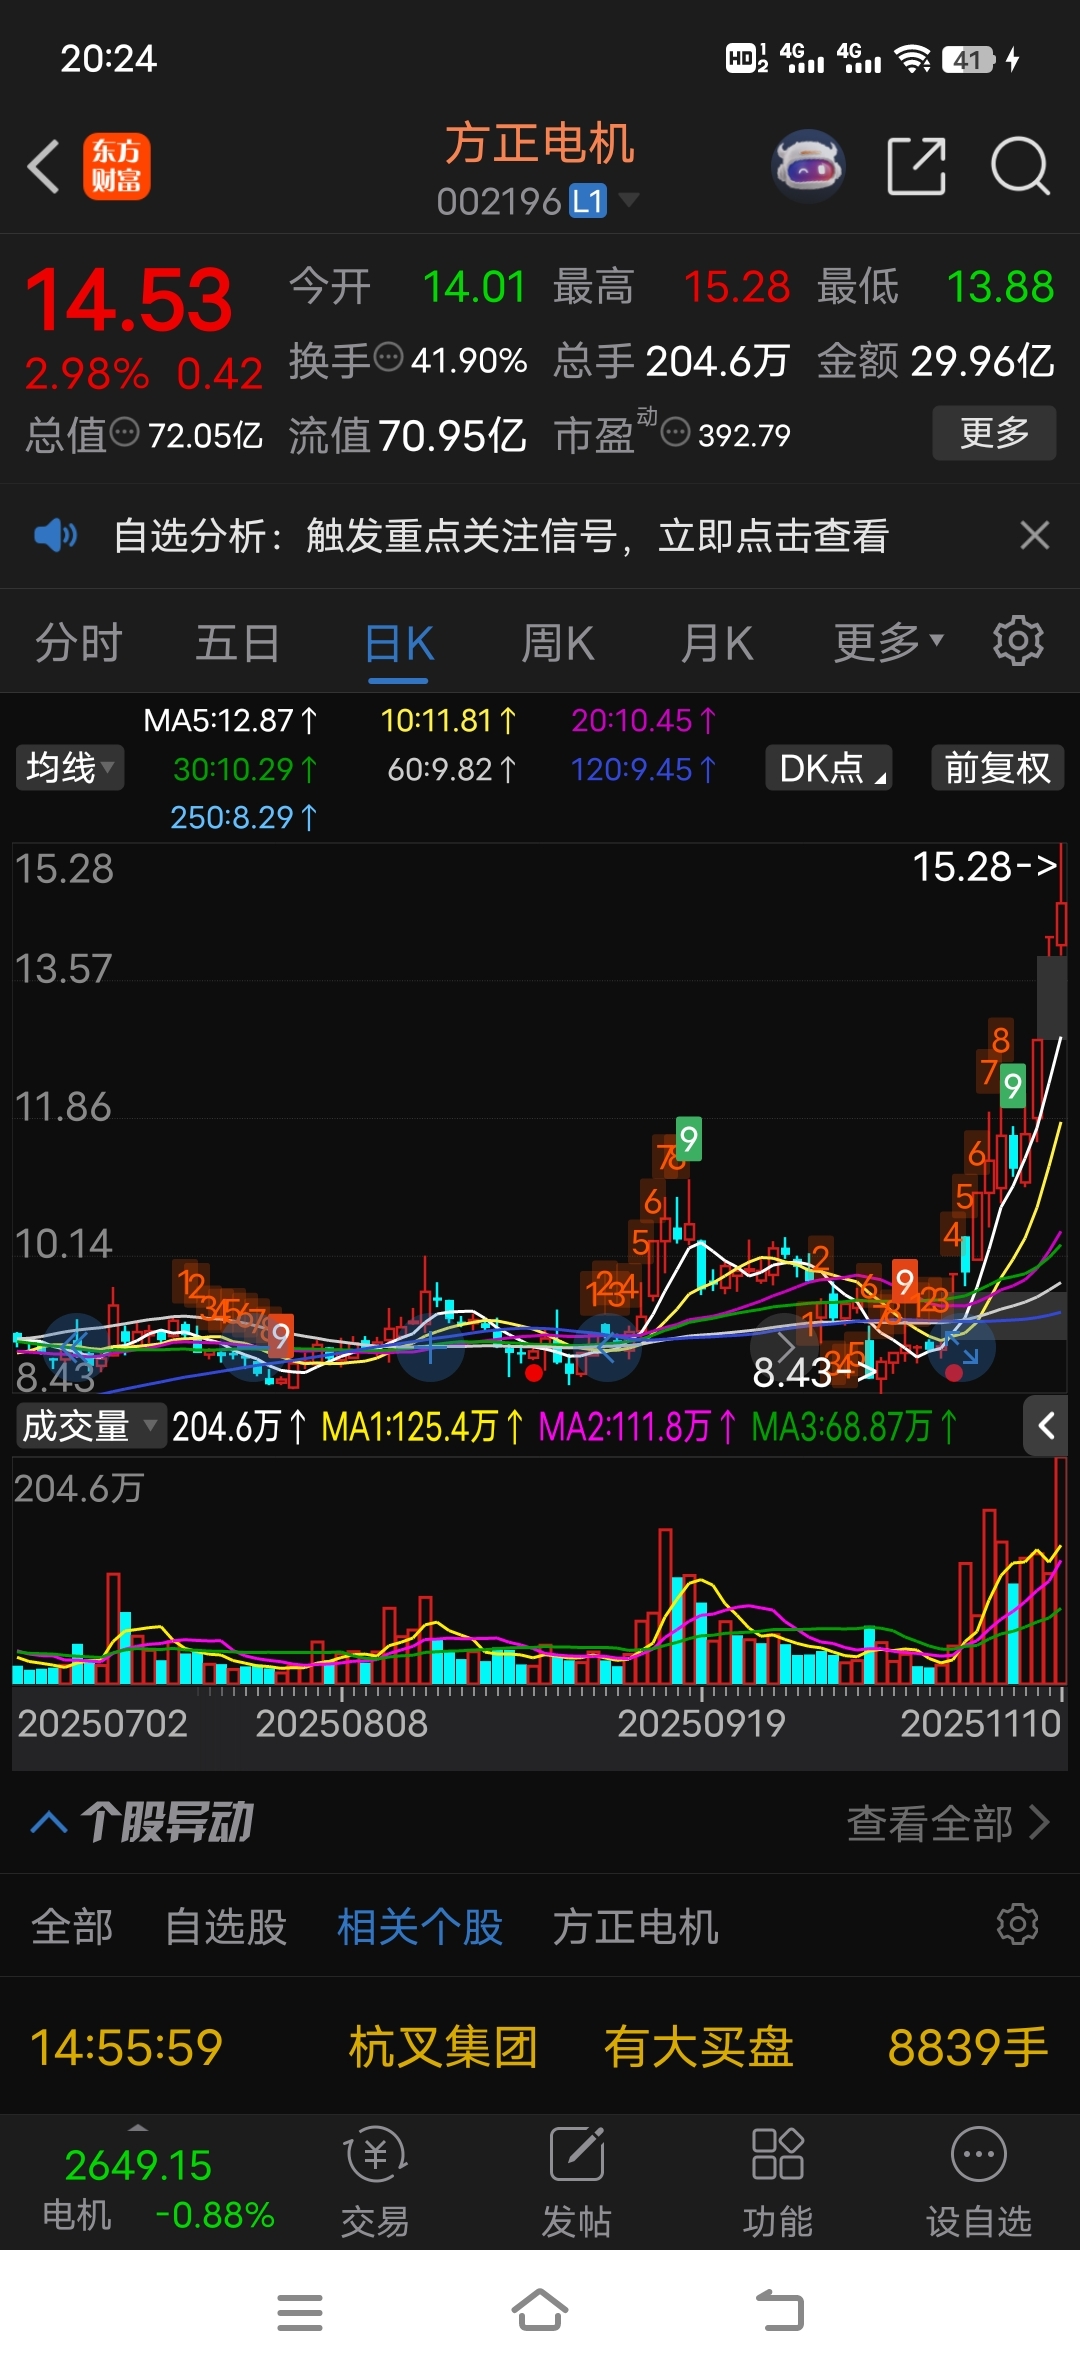Viewport: 1080px width, 2376px height.
Task: Tap the 换手 info circle icon
Action: click(388, 356)
